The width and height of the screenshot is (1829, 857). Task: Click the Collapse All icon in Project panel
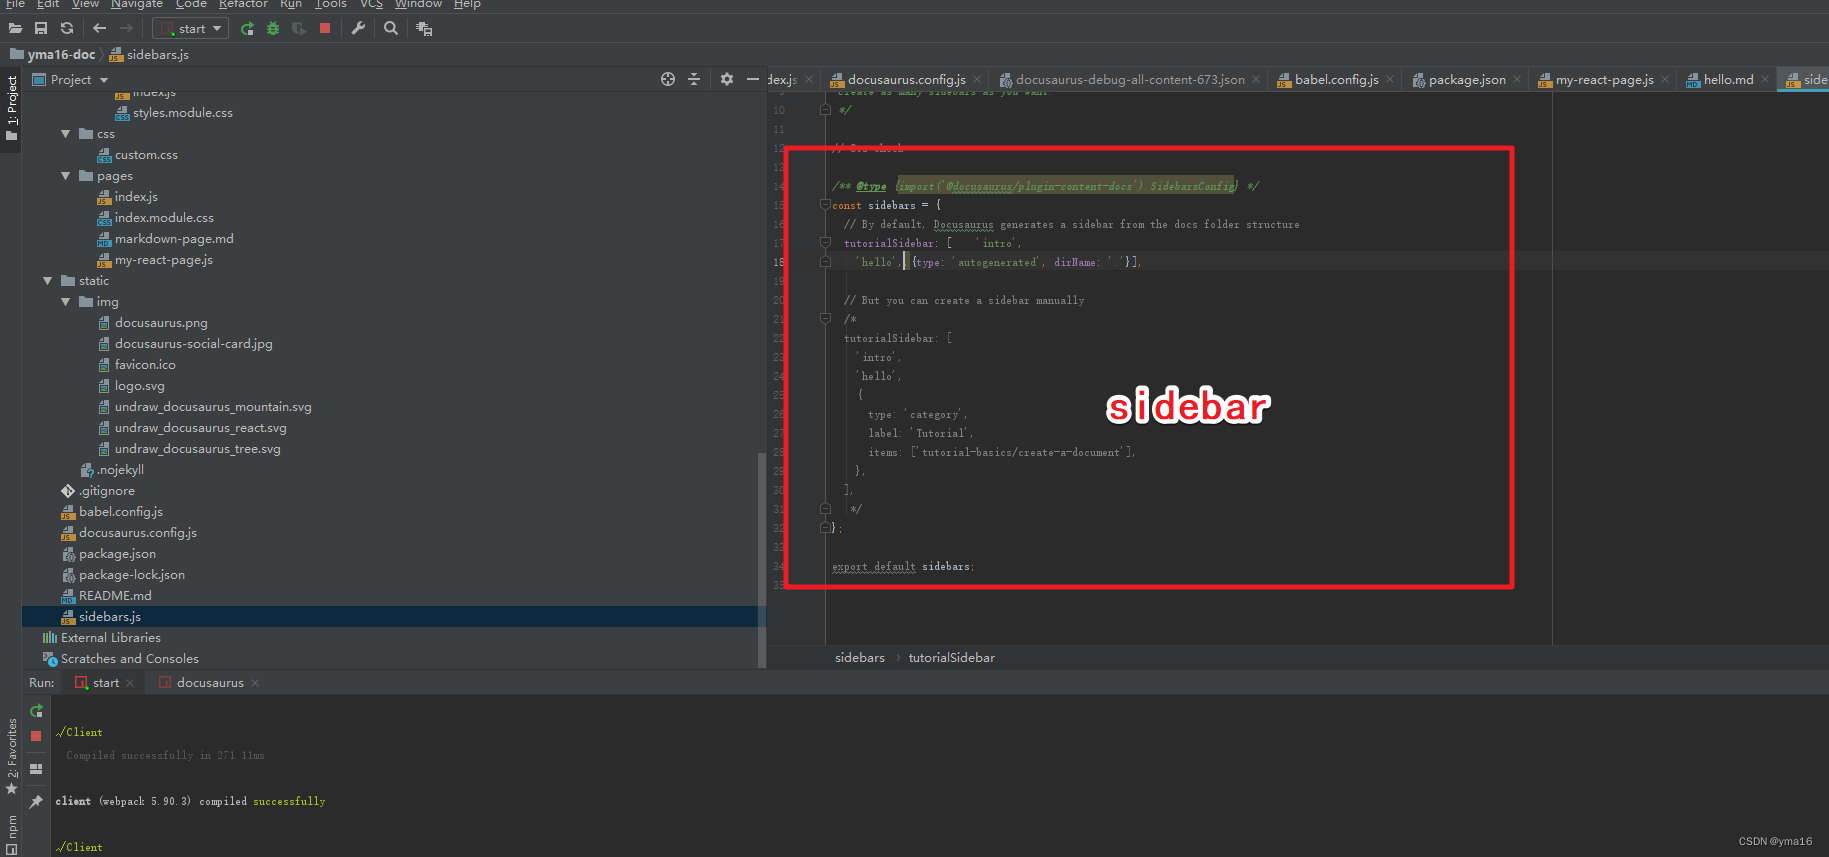(x=694, y=79)
